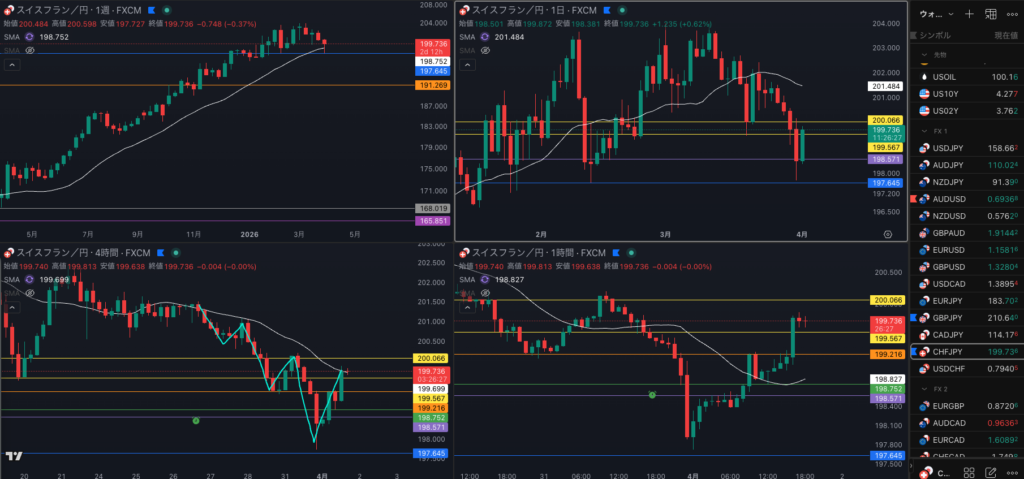Click the yellow 200.066 price line label on daily chart
1024x479 pixels.
coord(887,120)
